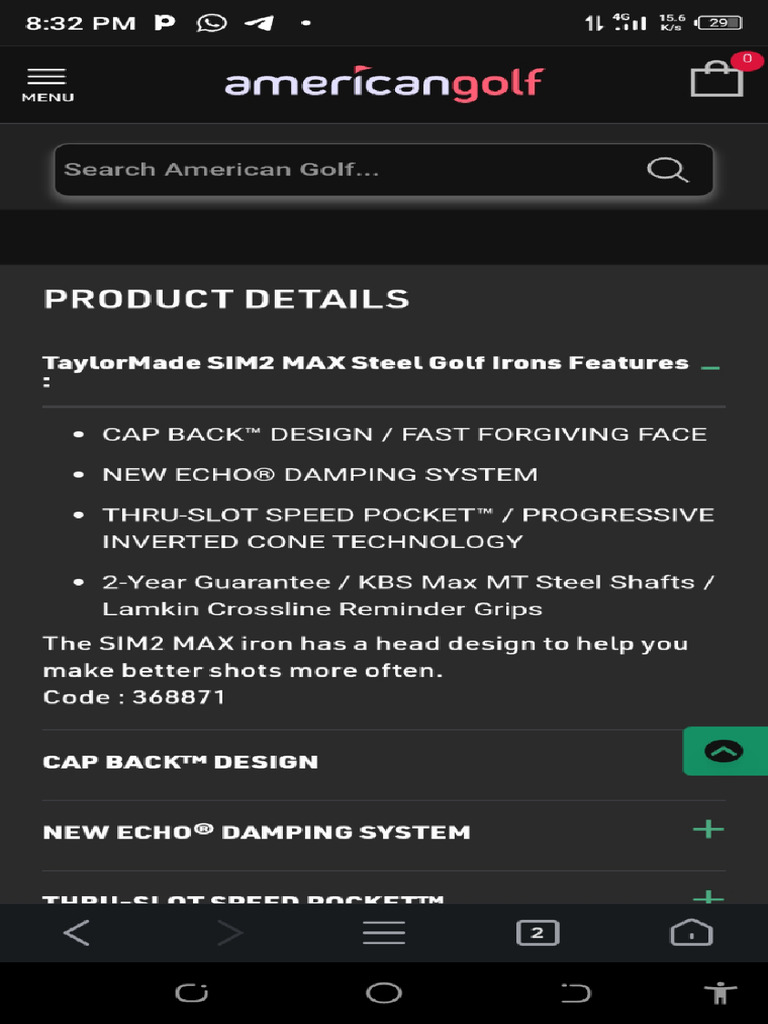Tap the green scroll-to-top arrow
Image resolution: width=768 pixels, height=1024 pixels.
pos(724,751)
